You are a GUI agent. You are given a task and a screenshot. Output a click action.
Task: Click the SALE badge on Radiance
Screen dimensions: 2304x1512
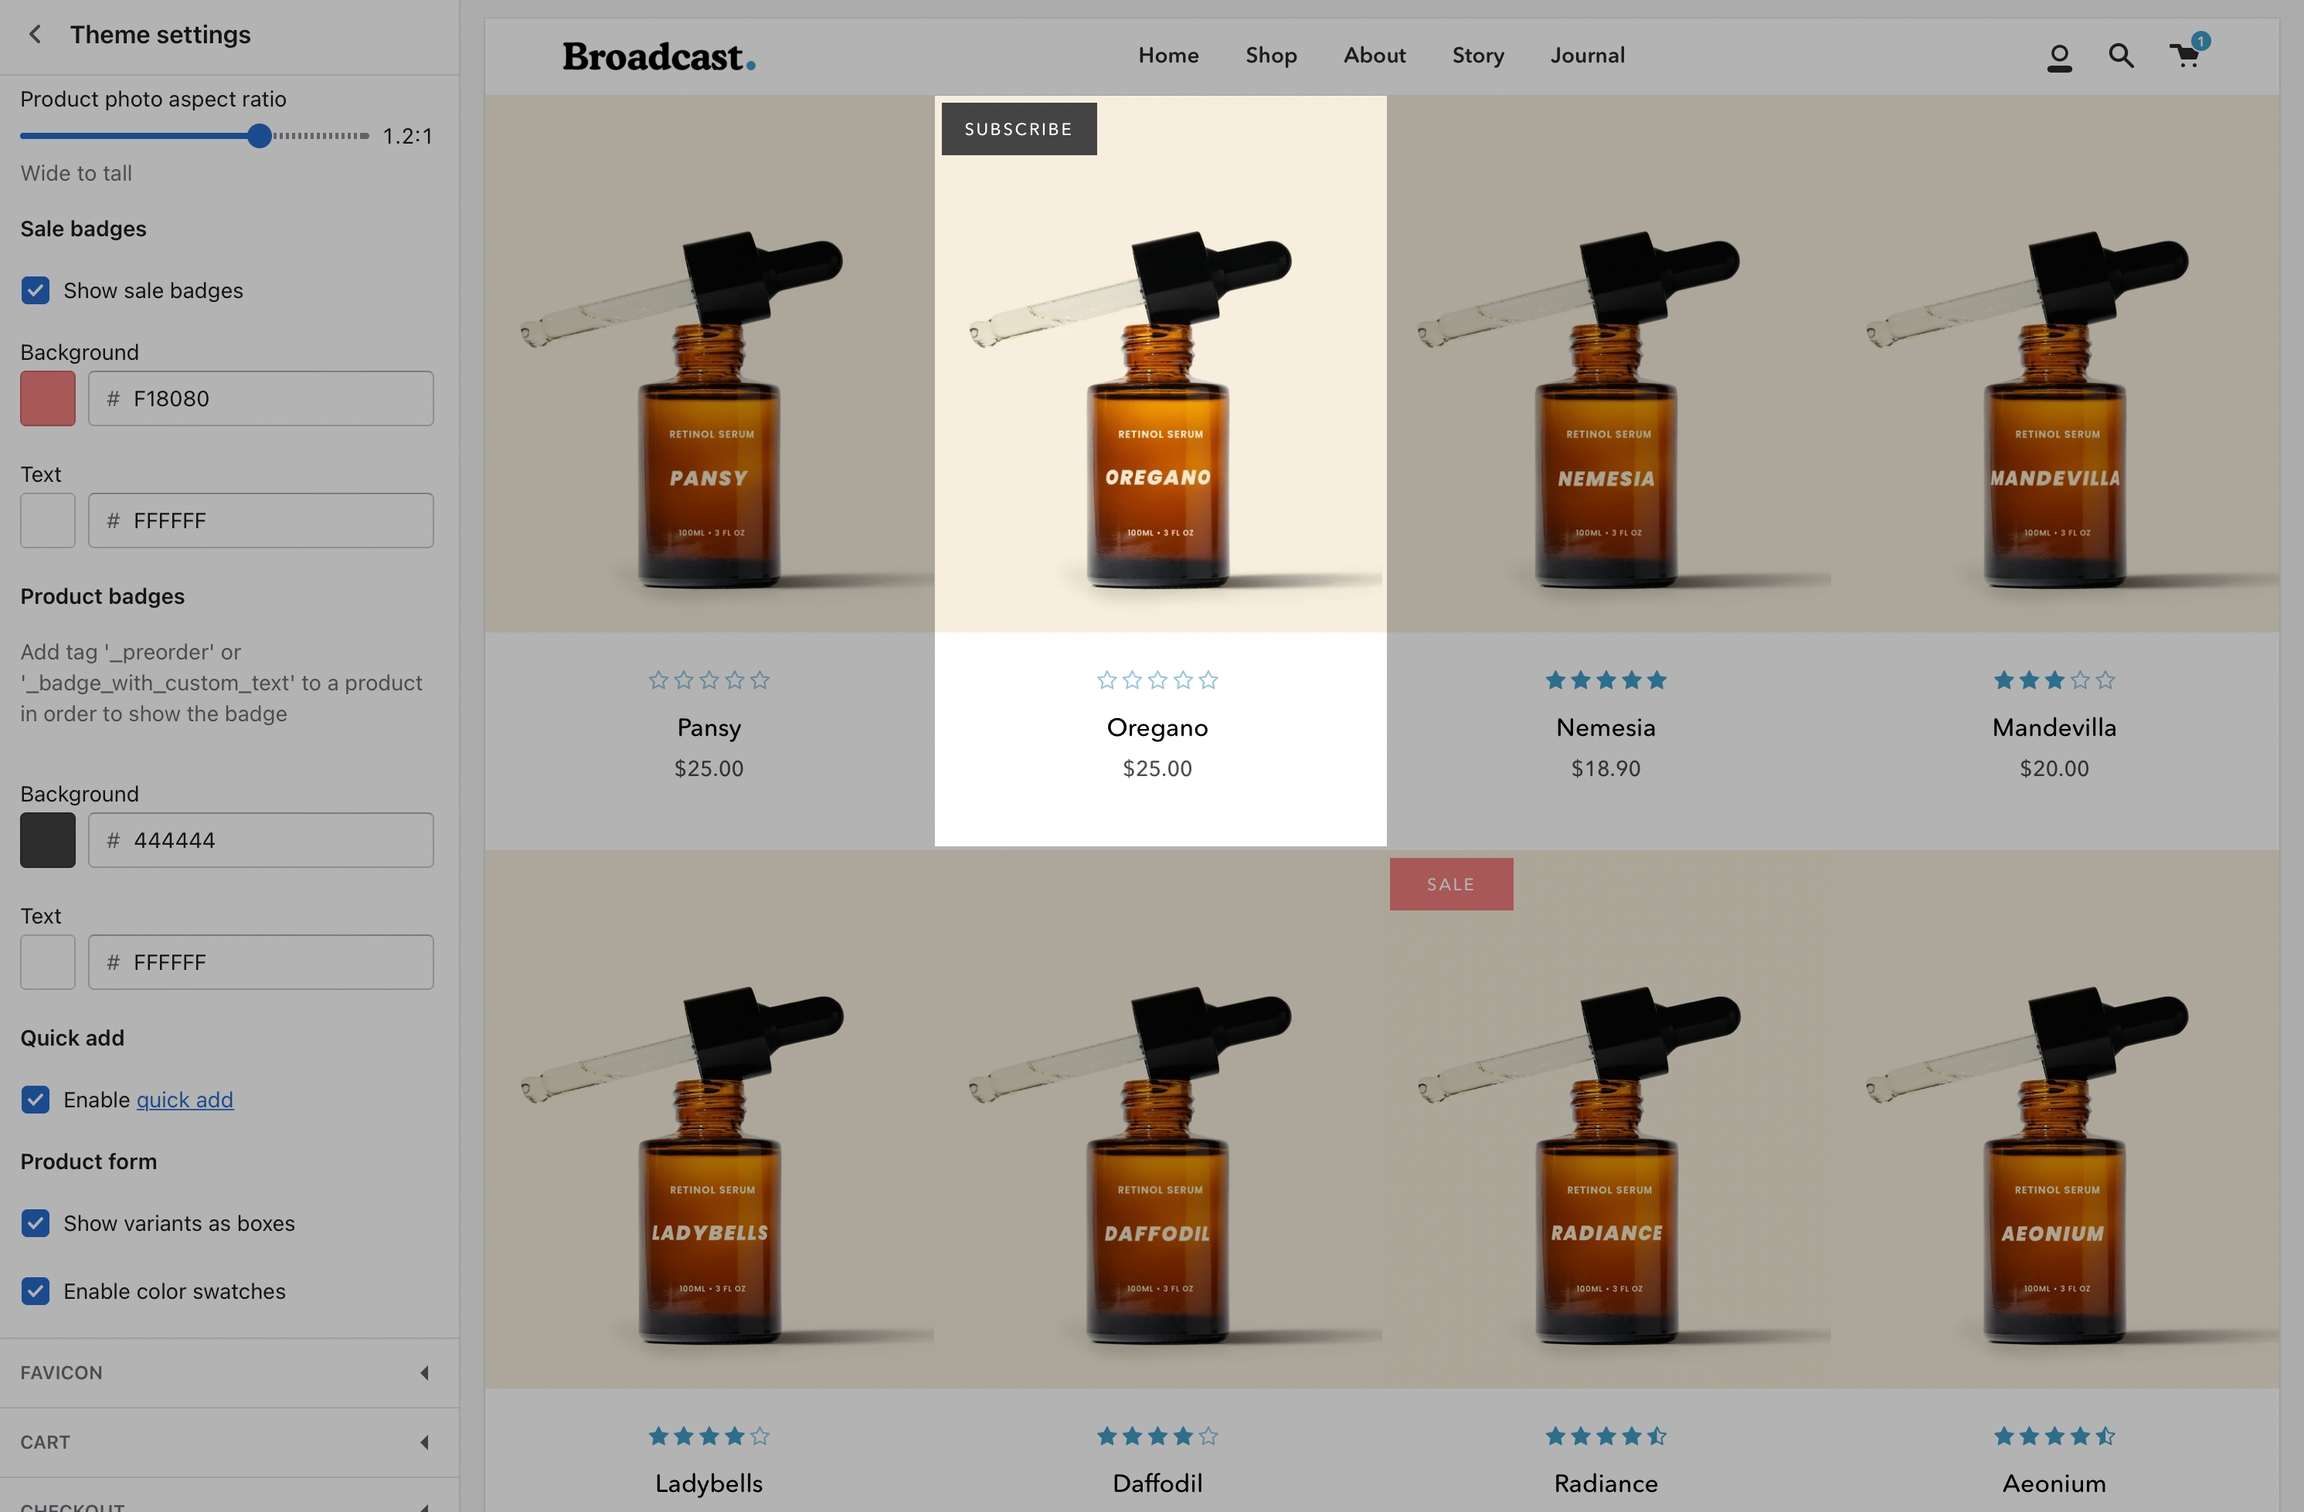1450,884
